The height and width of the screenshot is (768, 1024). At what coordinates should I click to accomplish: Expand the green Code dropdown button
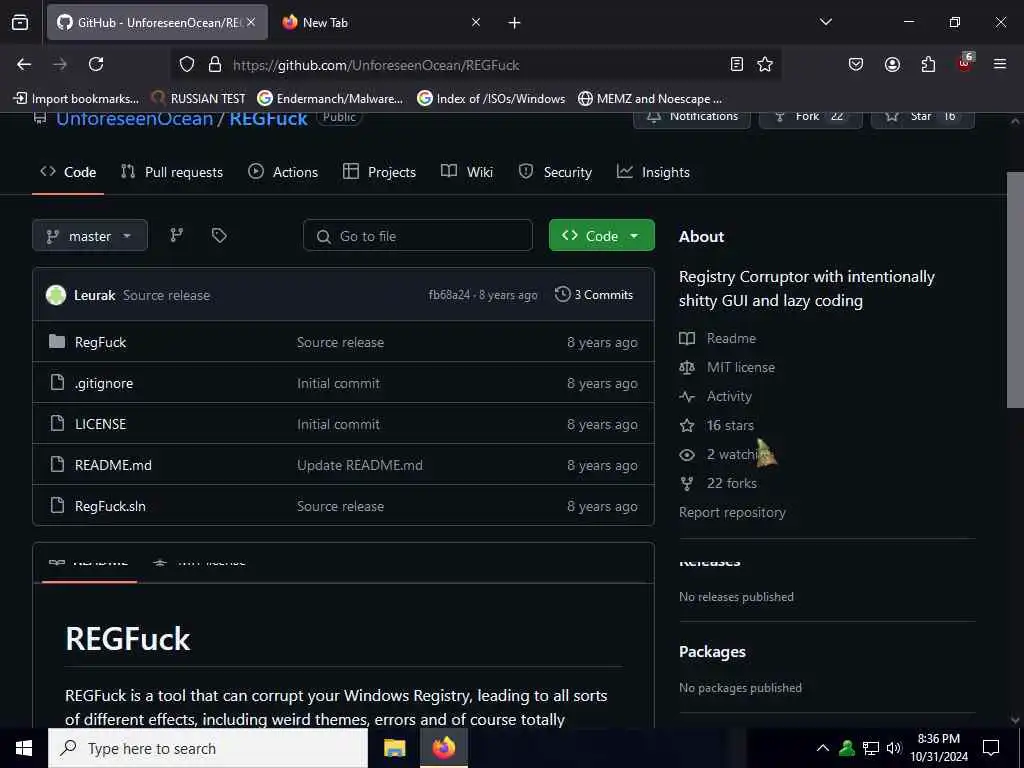click(601, 236)
